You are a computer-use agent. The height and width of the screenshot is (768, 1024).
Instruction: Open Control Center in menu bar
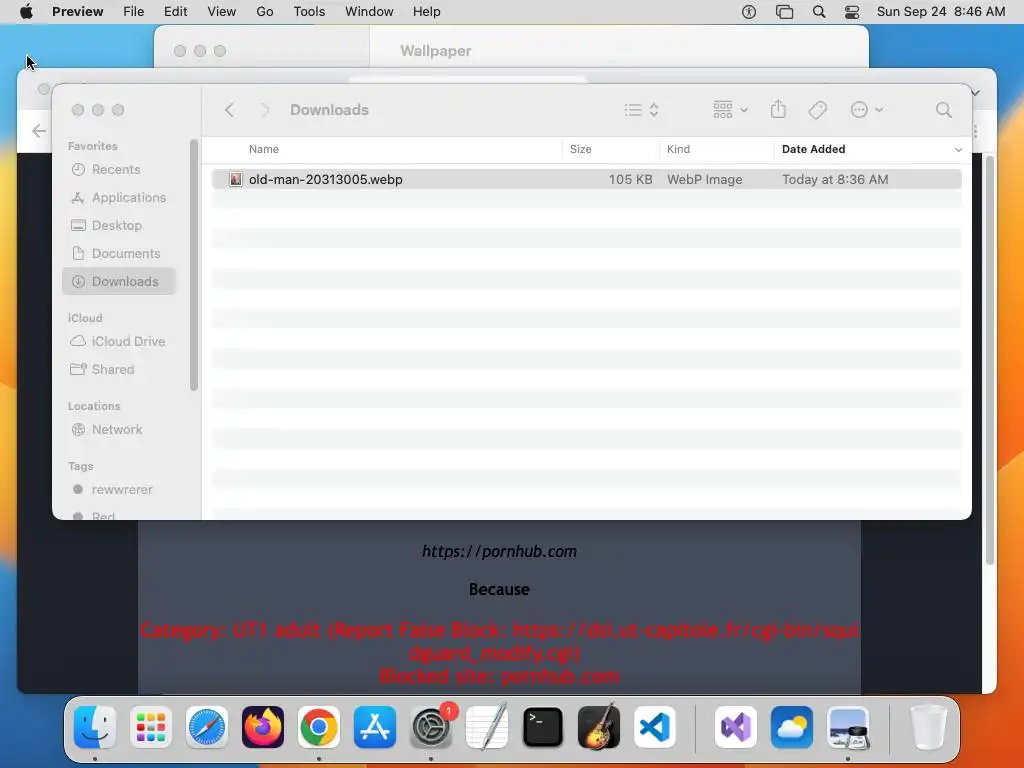(852, 12)
